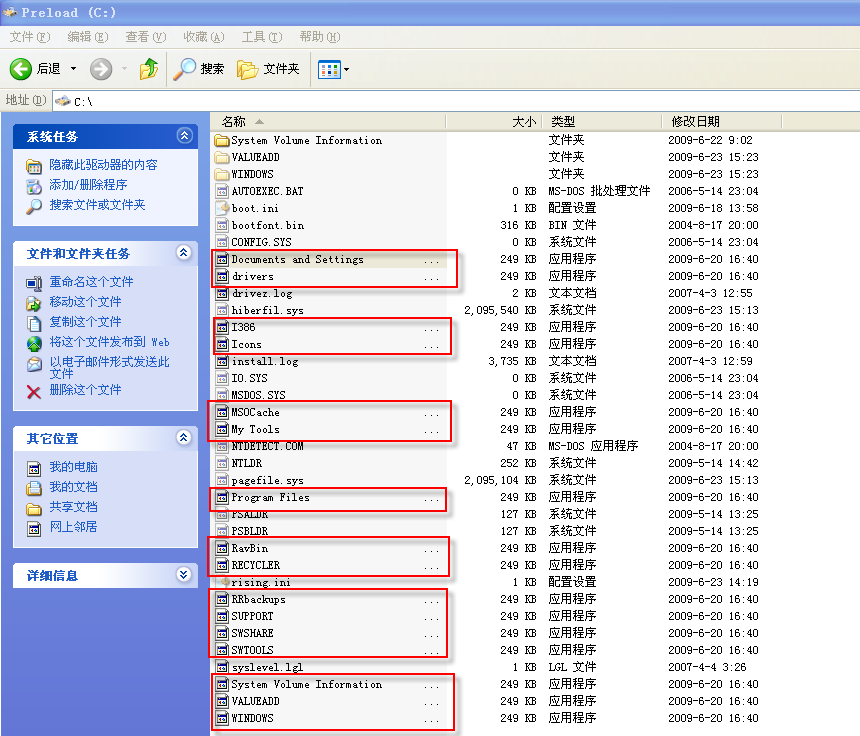Select the rising.ini file icon
The width and height of the screenshot is (860, 736).
click(222, 582)
